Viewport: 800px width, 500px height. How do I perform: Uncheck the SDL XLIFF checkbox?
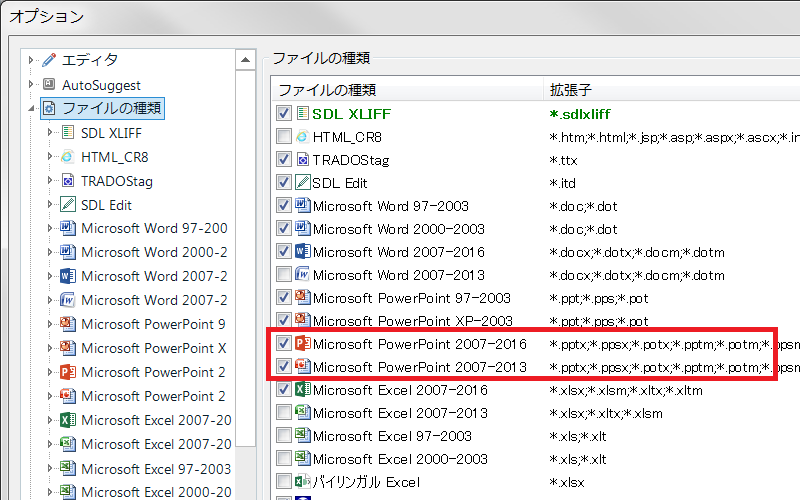click(284, 113)
